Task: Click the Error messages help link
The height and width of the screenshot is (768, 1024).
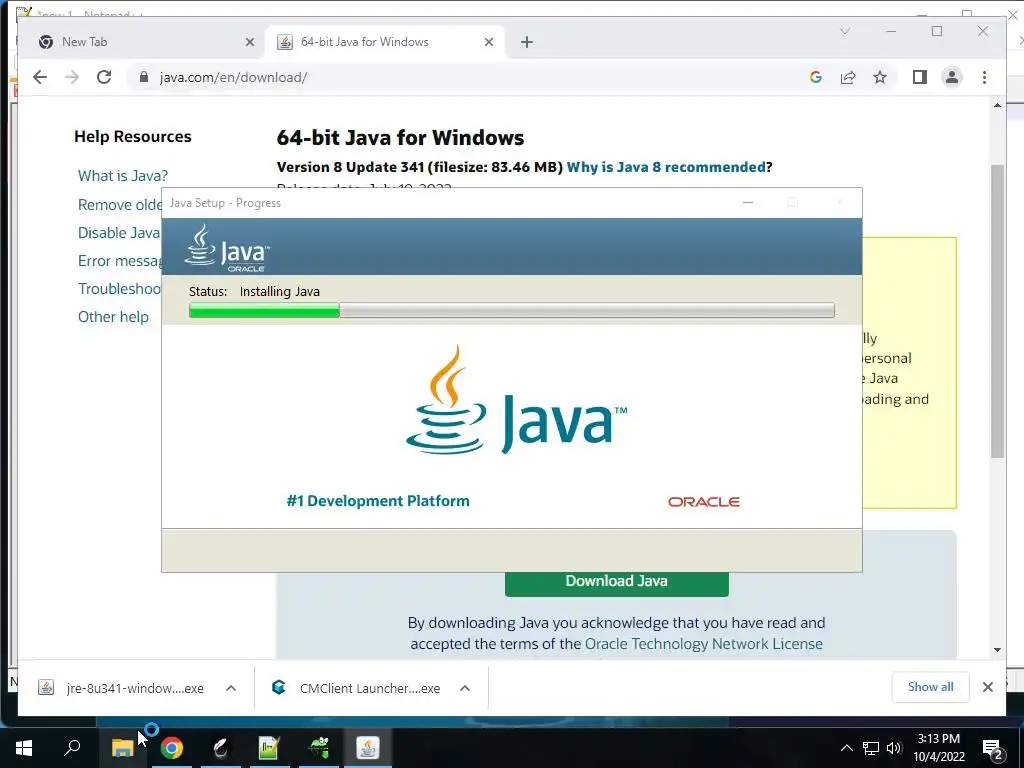Action: pos(120,261)
